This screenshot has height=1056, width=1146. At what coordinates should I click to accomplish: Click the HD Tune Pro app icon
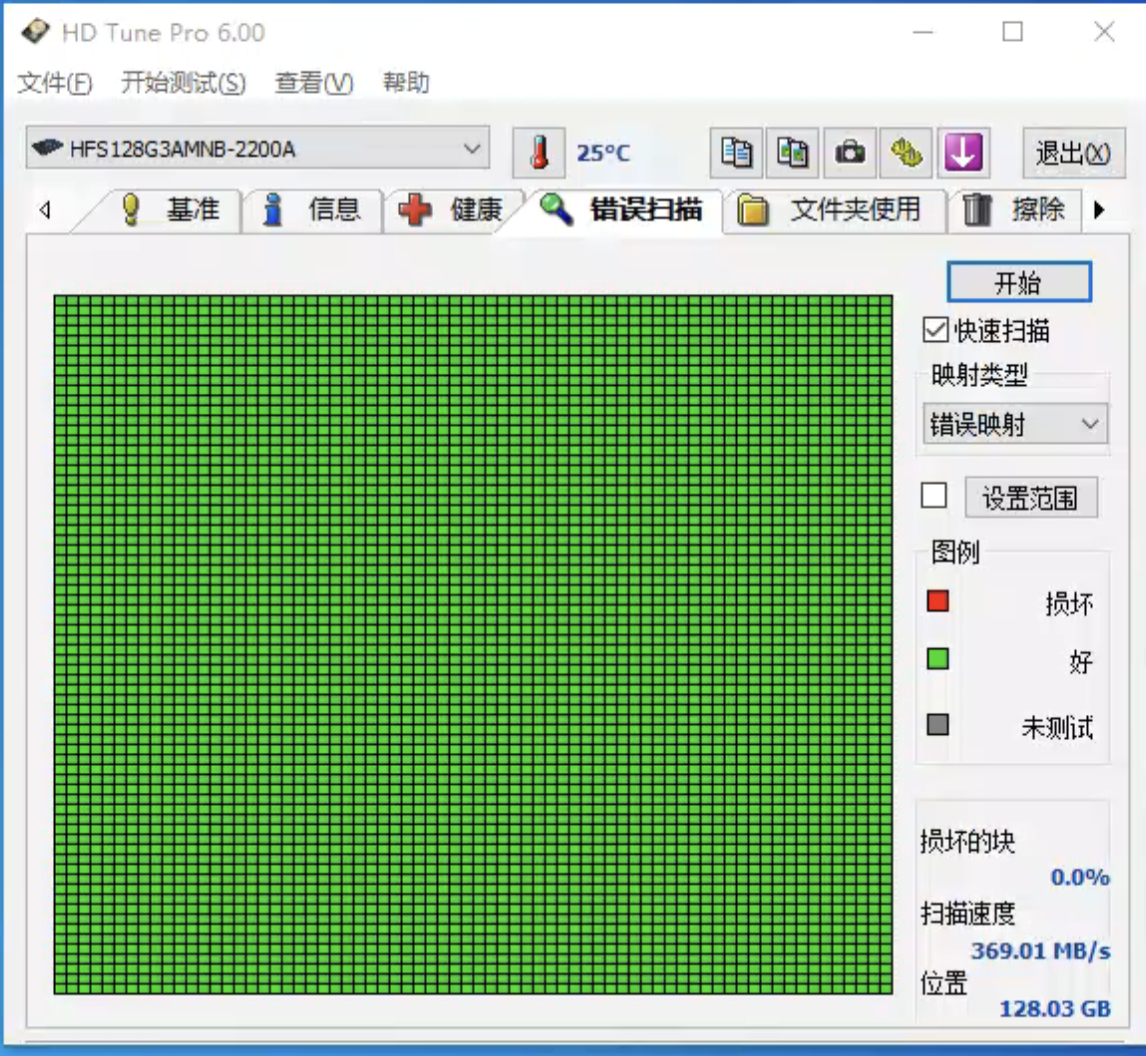coord(35,31)
